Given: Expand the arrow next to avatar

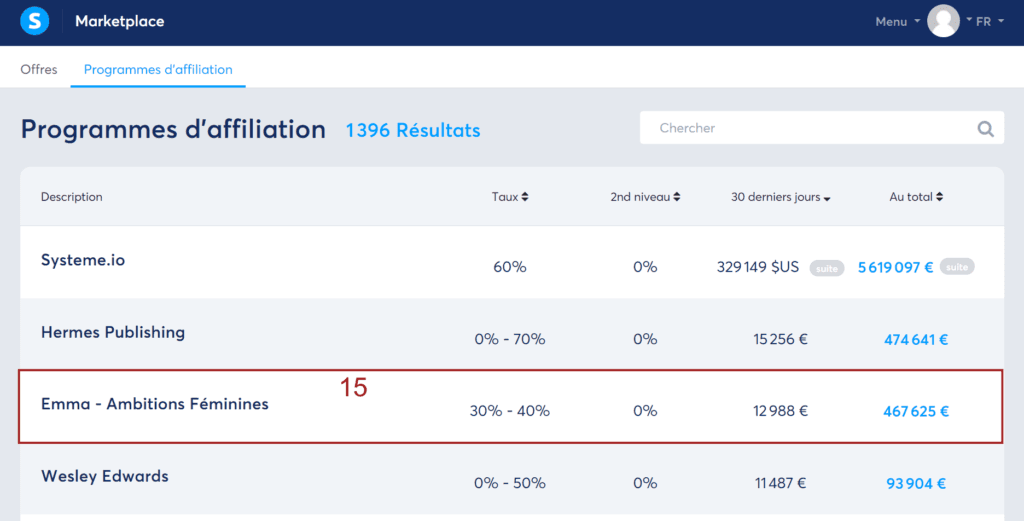Looking at the screenshot, I should coord(968,20).
